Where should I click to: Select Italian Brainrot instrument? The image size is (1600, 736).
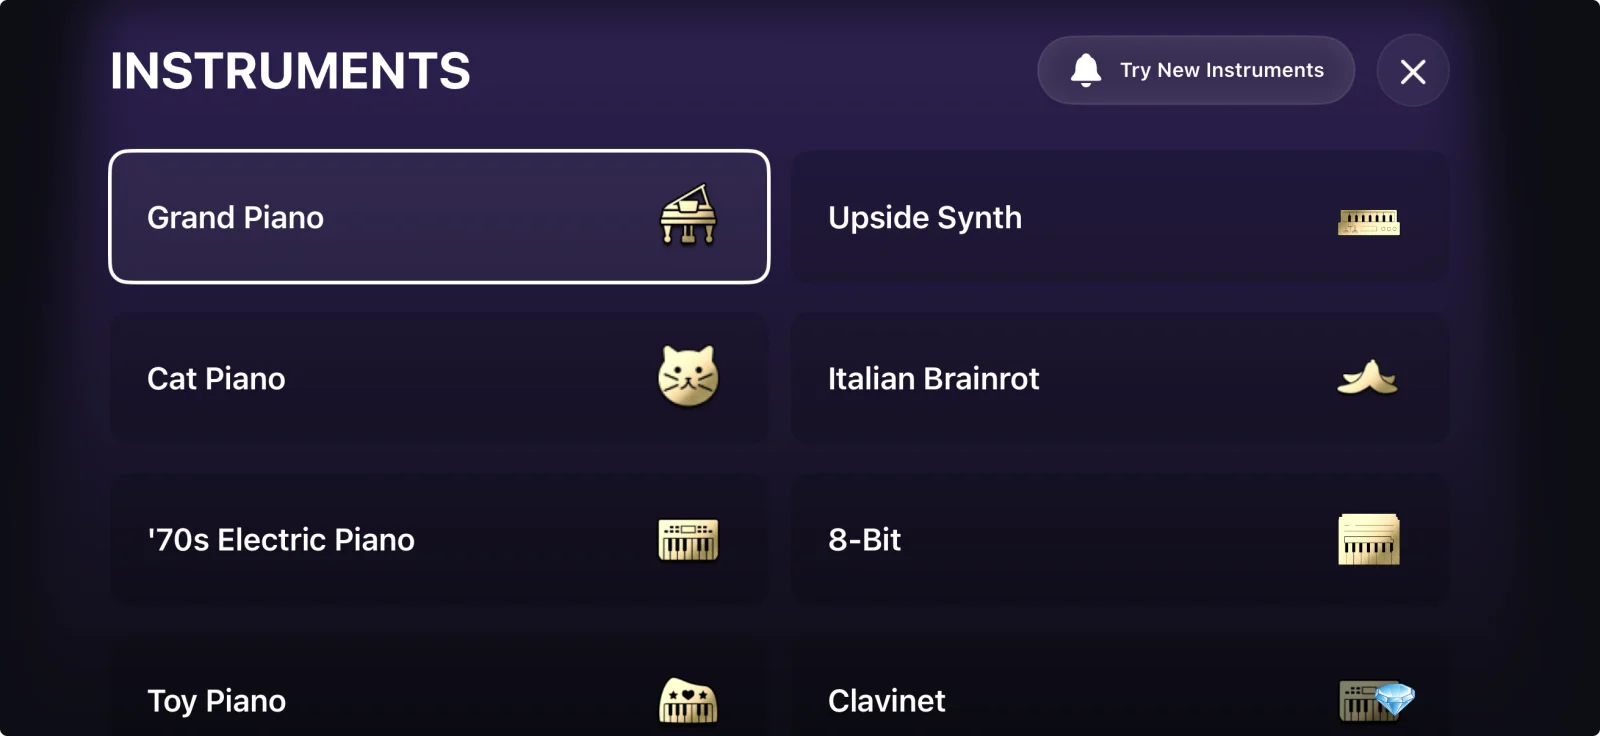coord(1120,378)
